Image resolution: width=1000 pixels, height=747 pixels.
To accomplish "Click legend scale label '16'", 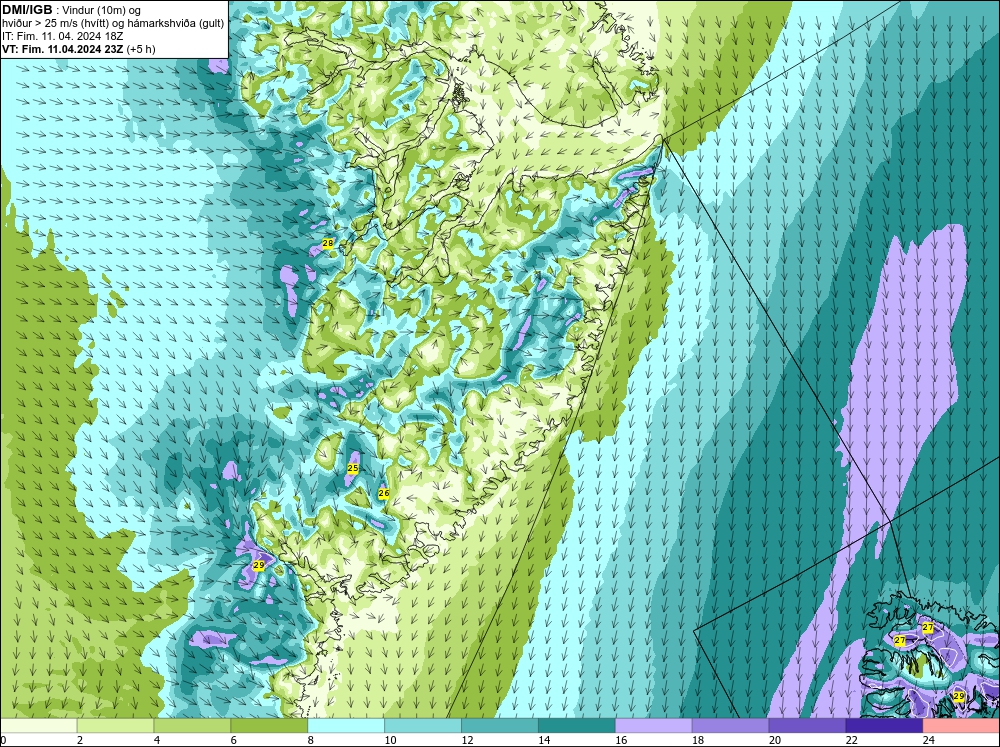I will point(621,740).
